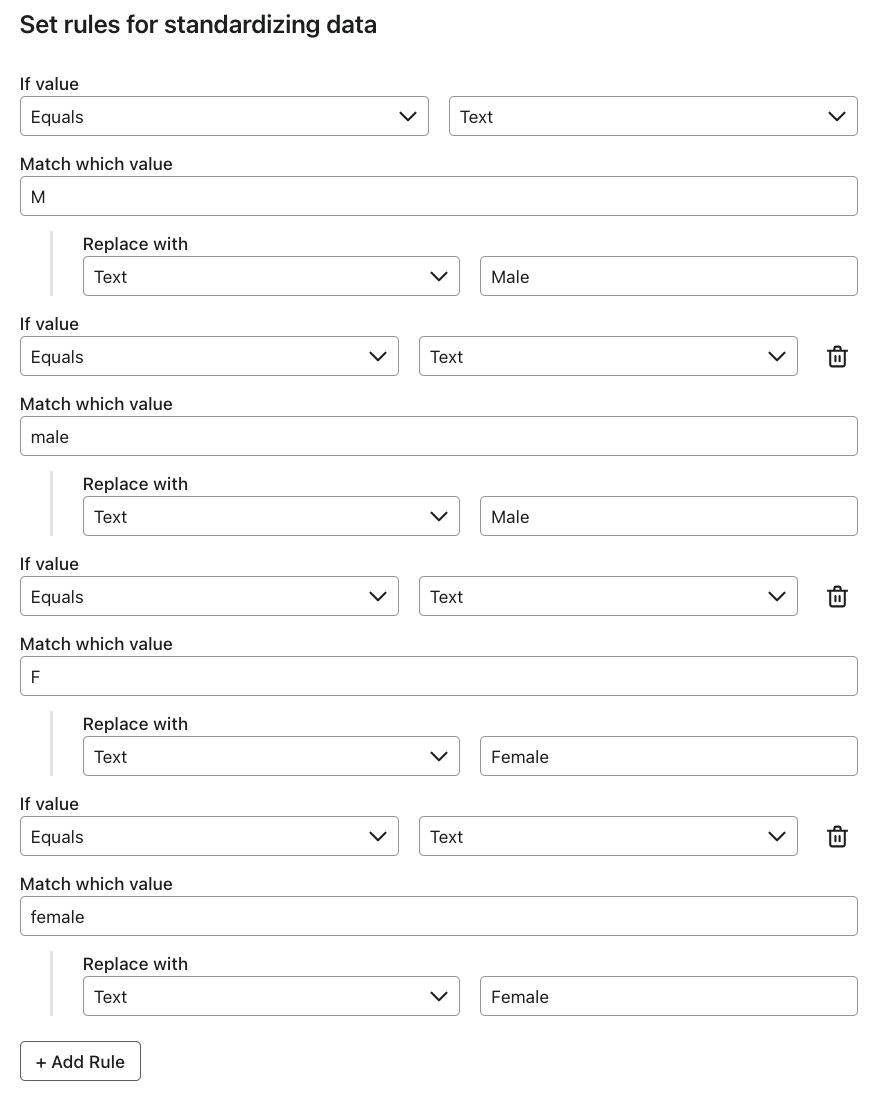
Task: Click the match value field containing 'M'
Action: tap(439, 197)
